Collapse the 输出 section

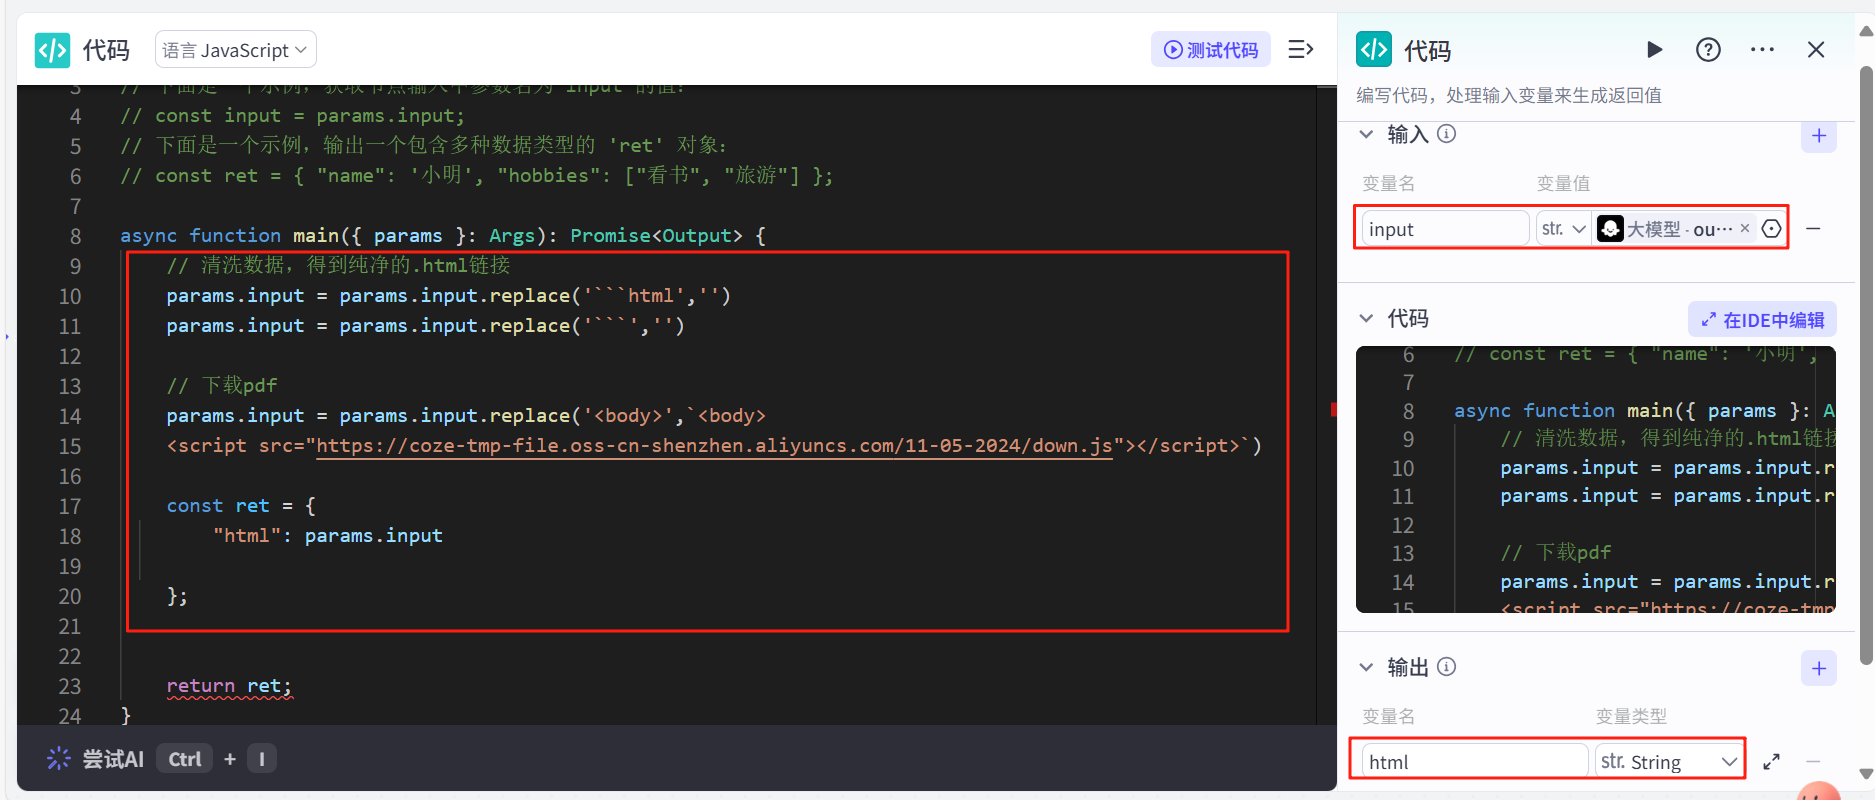[x=1366, y=667]
